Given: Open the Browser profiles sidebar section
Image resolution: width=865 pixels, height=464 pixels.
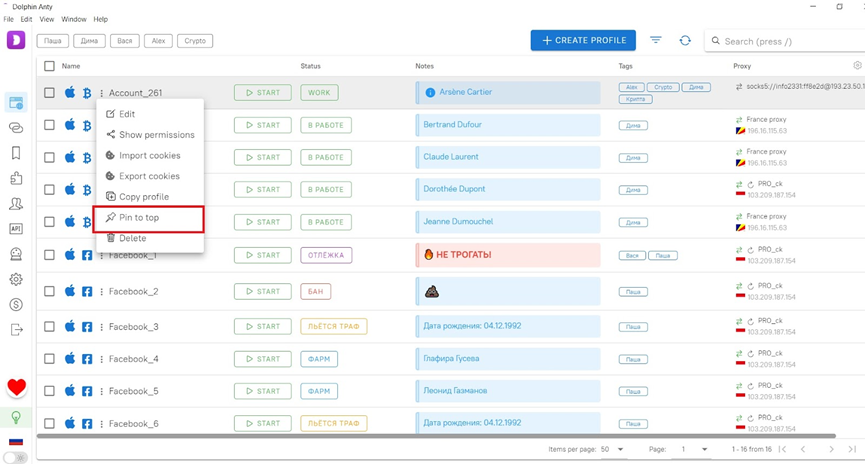Looking at the screenshot, I should click(16, 103).
